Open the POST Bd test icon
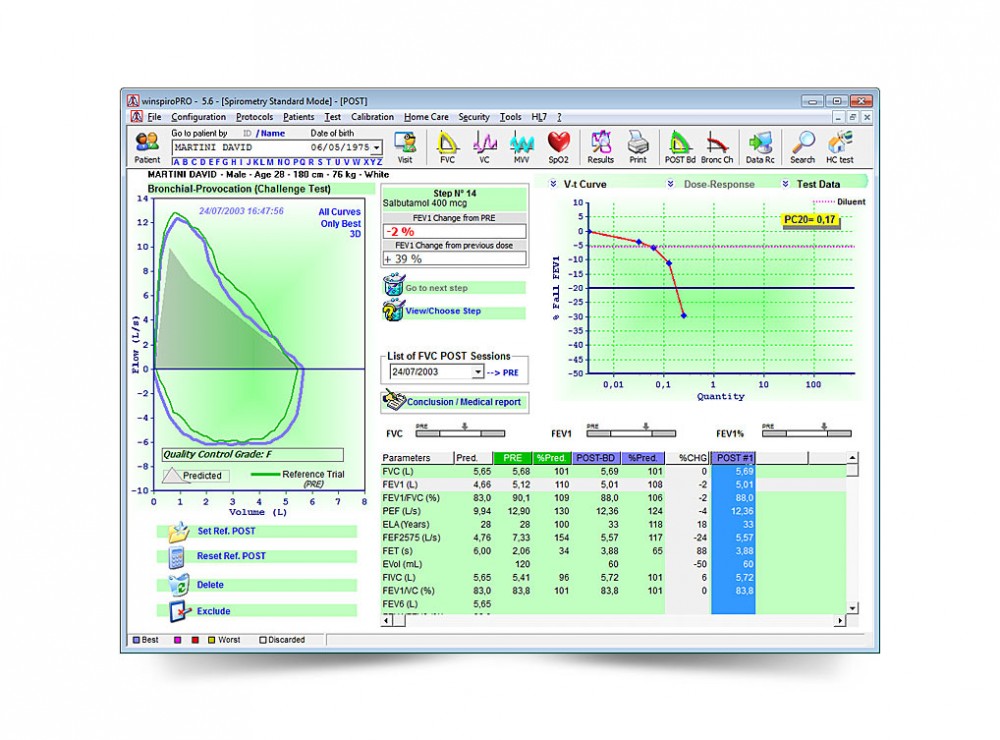 click(x=680, y=146)
